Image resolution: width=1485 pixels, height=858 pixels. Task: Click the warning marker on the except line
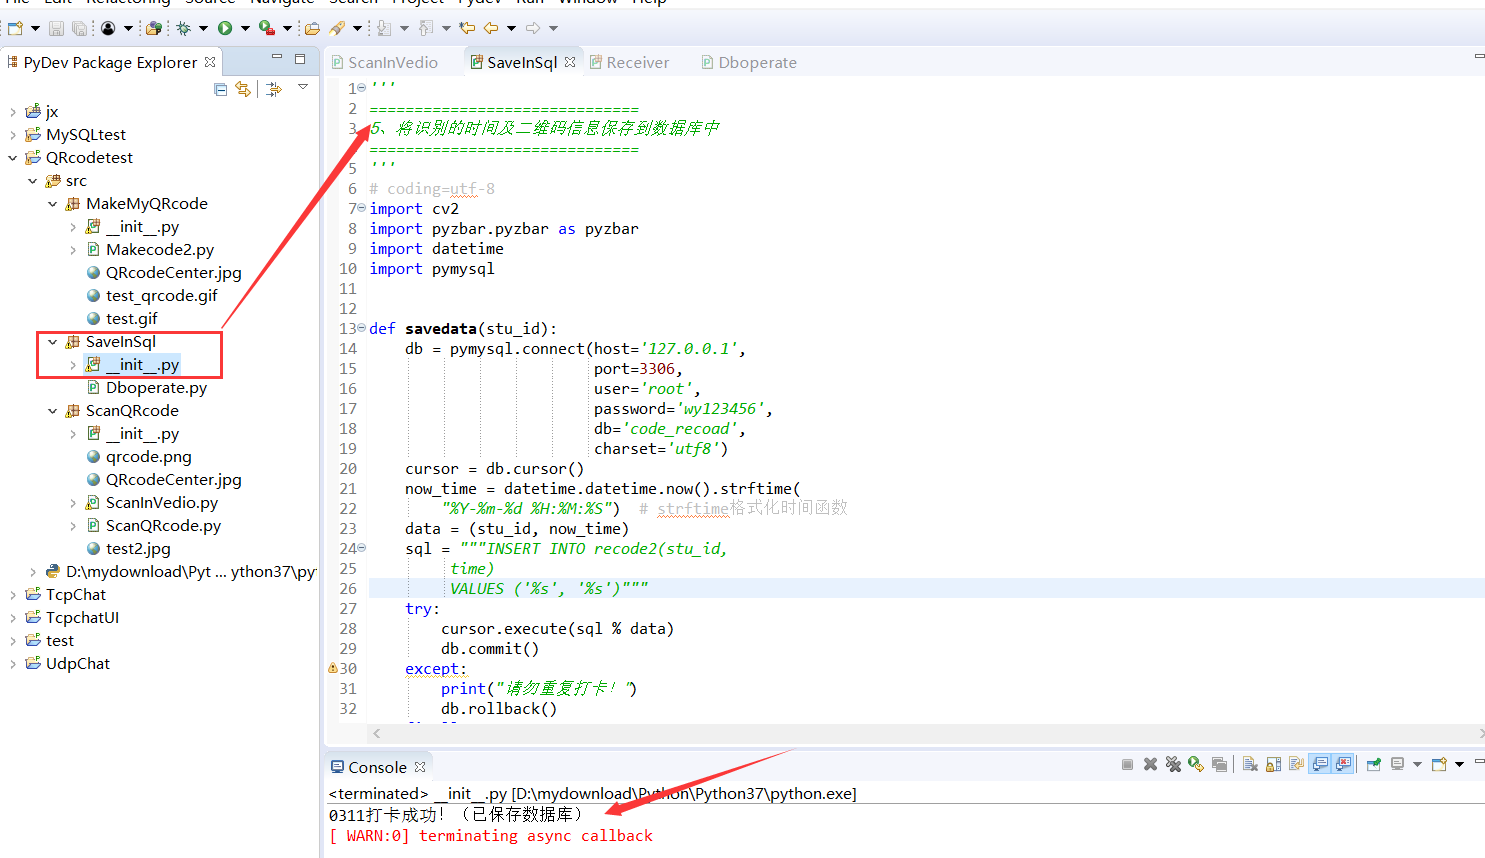click(333, 668)
